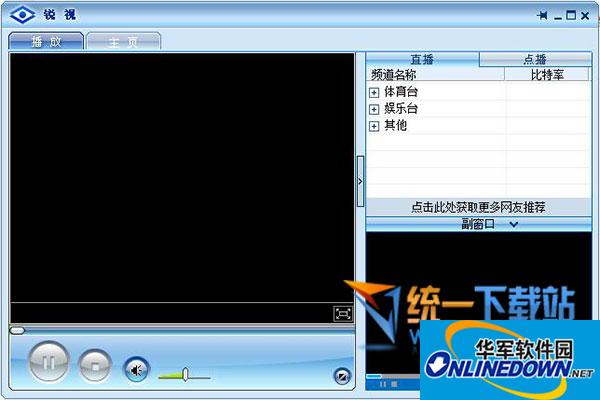The image size is (600, 400).
Task: Switch to the 播放 tab
Action: coord(46,41)
